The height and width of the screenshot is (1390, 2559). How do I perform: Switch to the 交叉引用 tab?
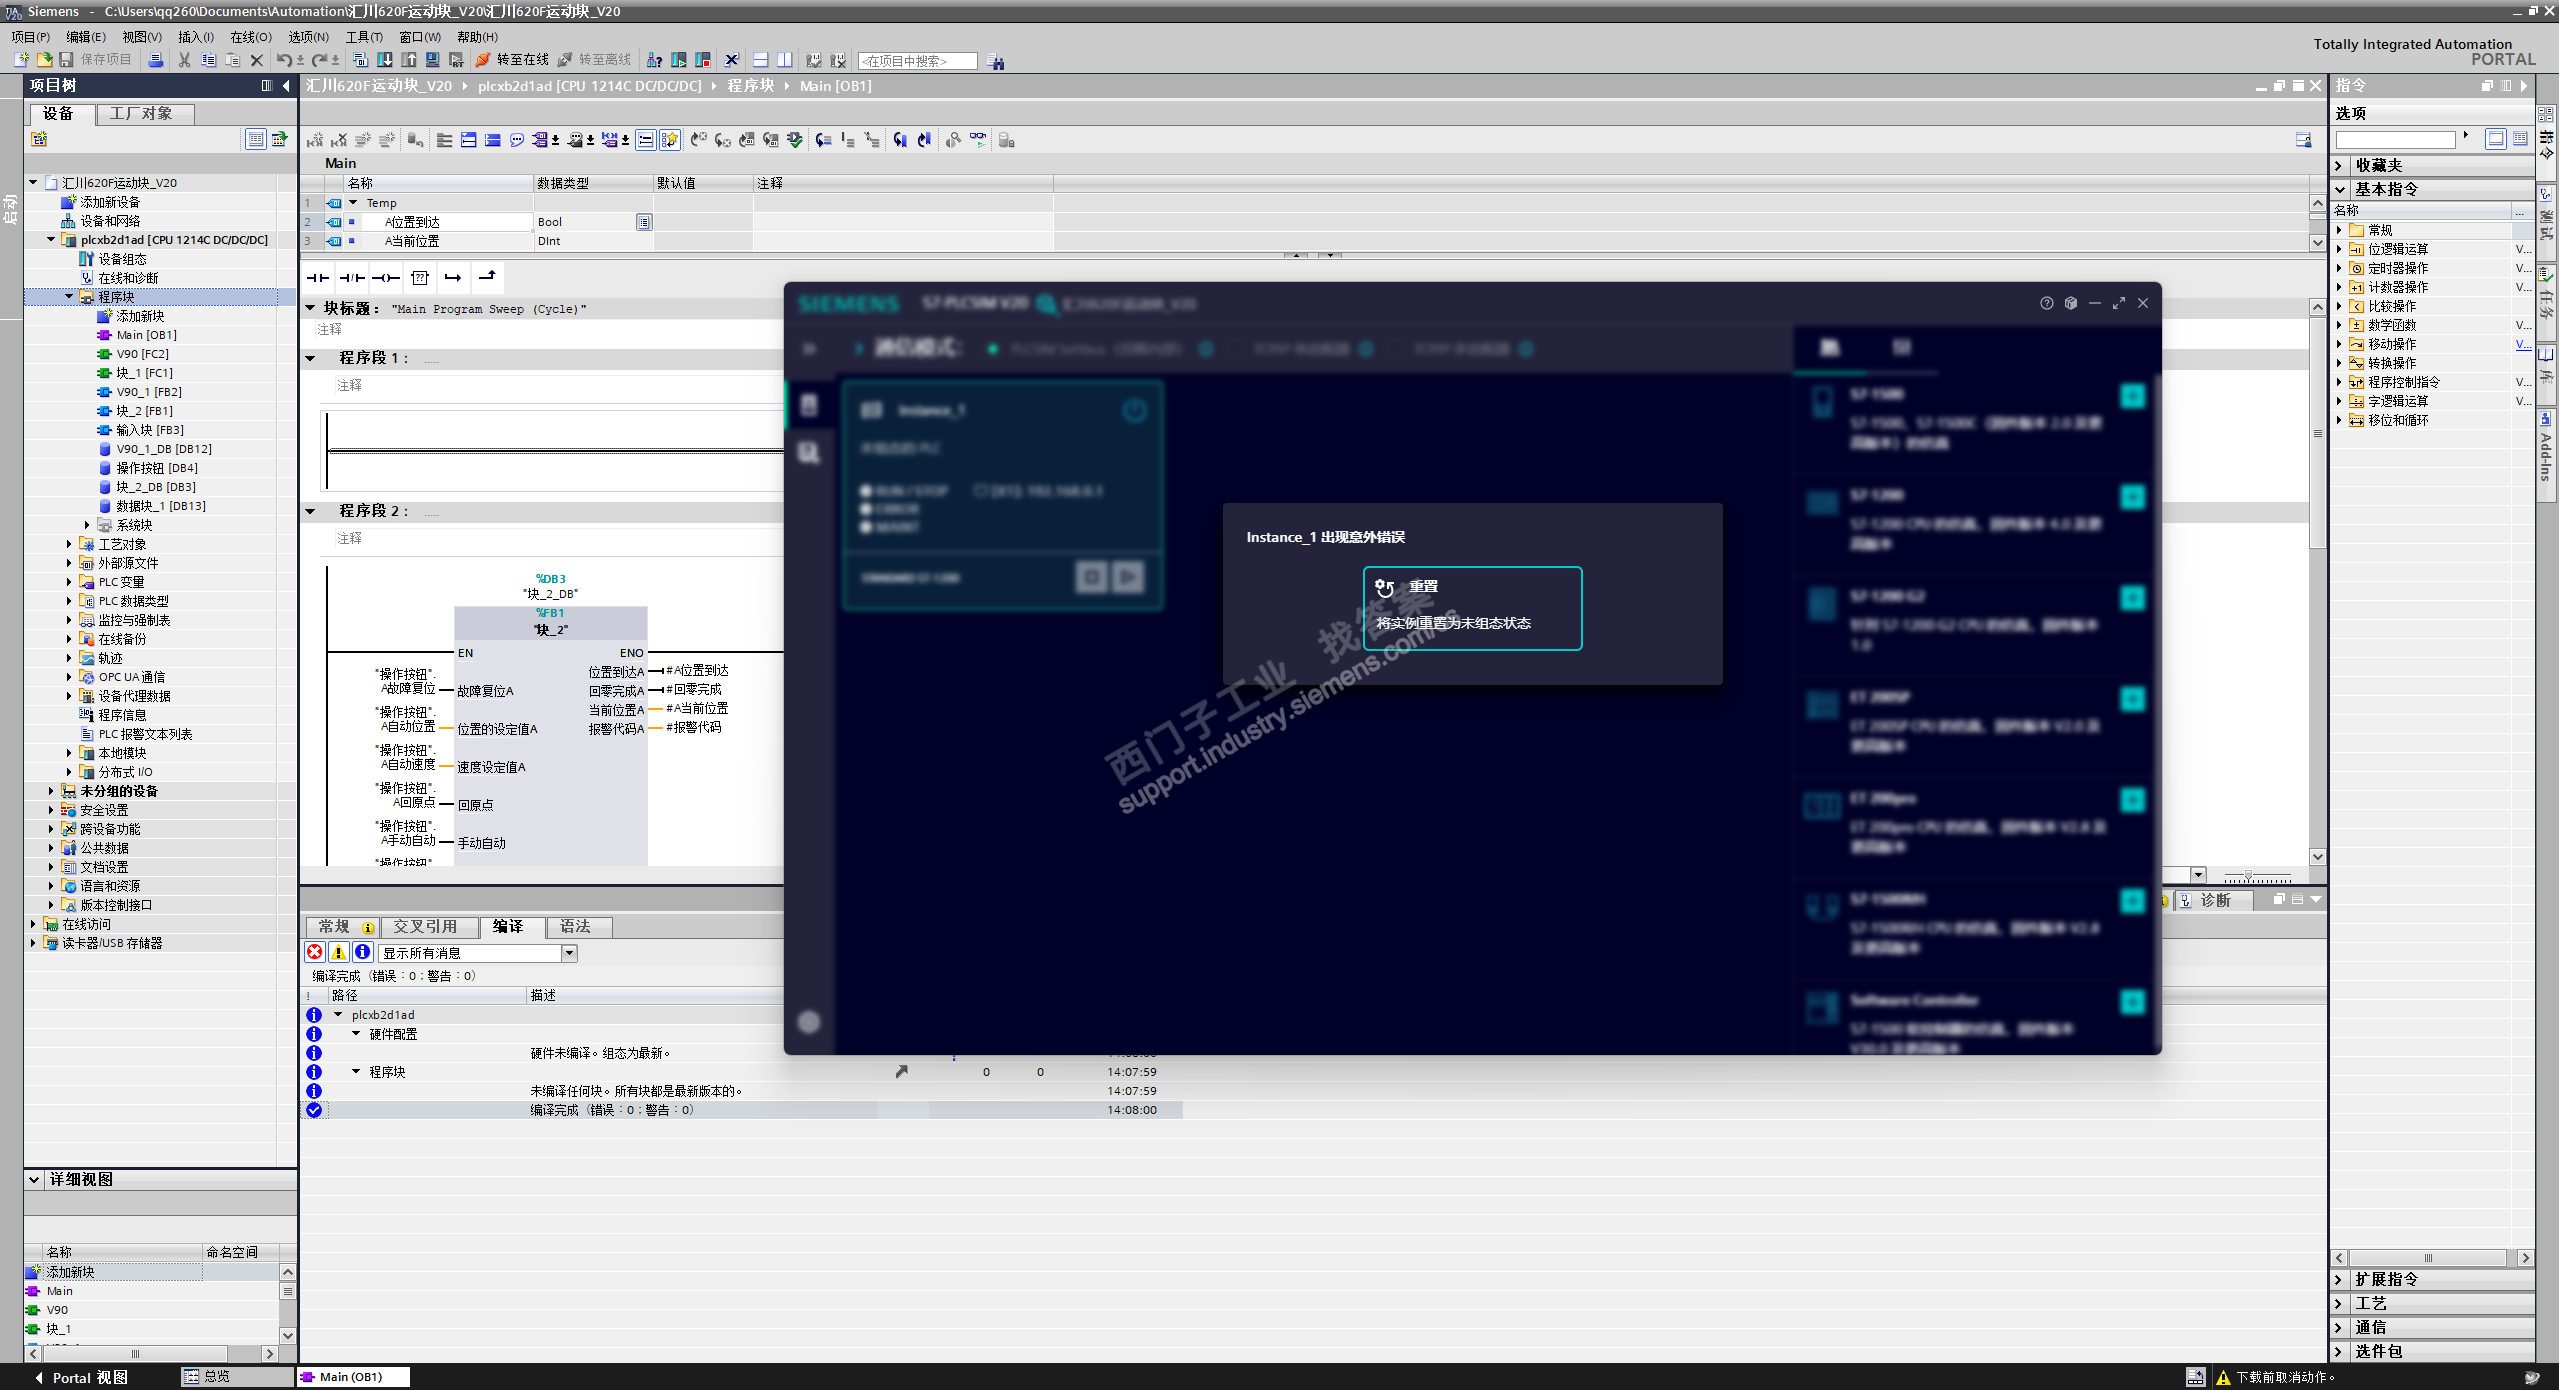click(x=425, y=927)
